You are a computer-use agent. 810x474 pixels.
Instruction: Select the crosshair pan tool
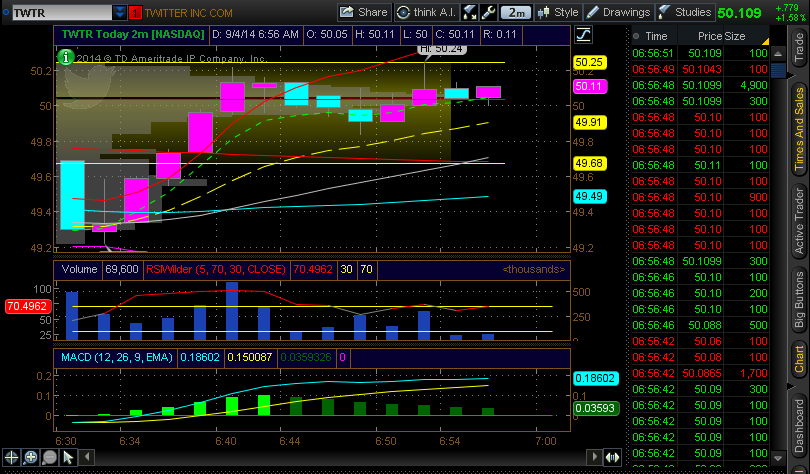pos(11,457)
